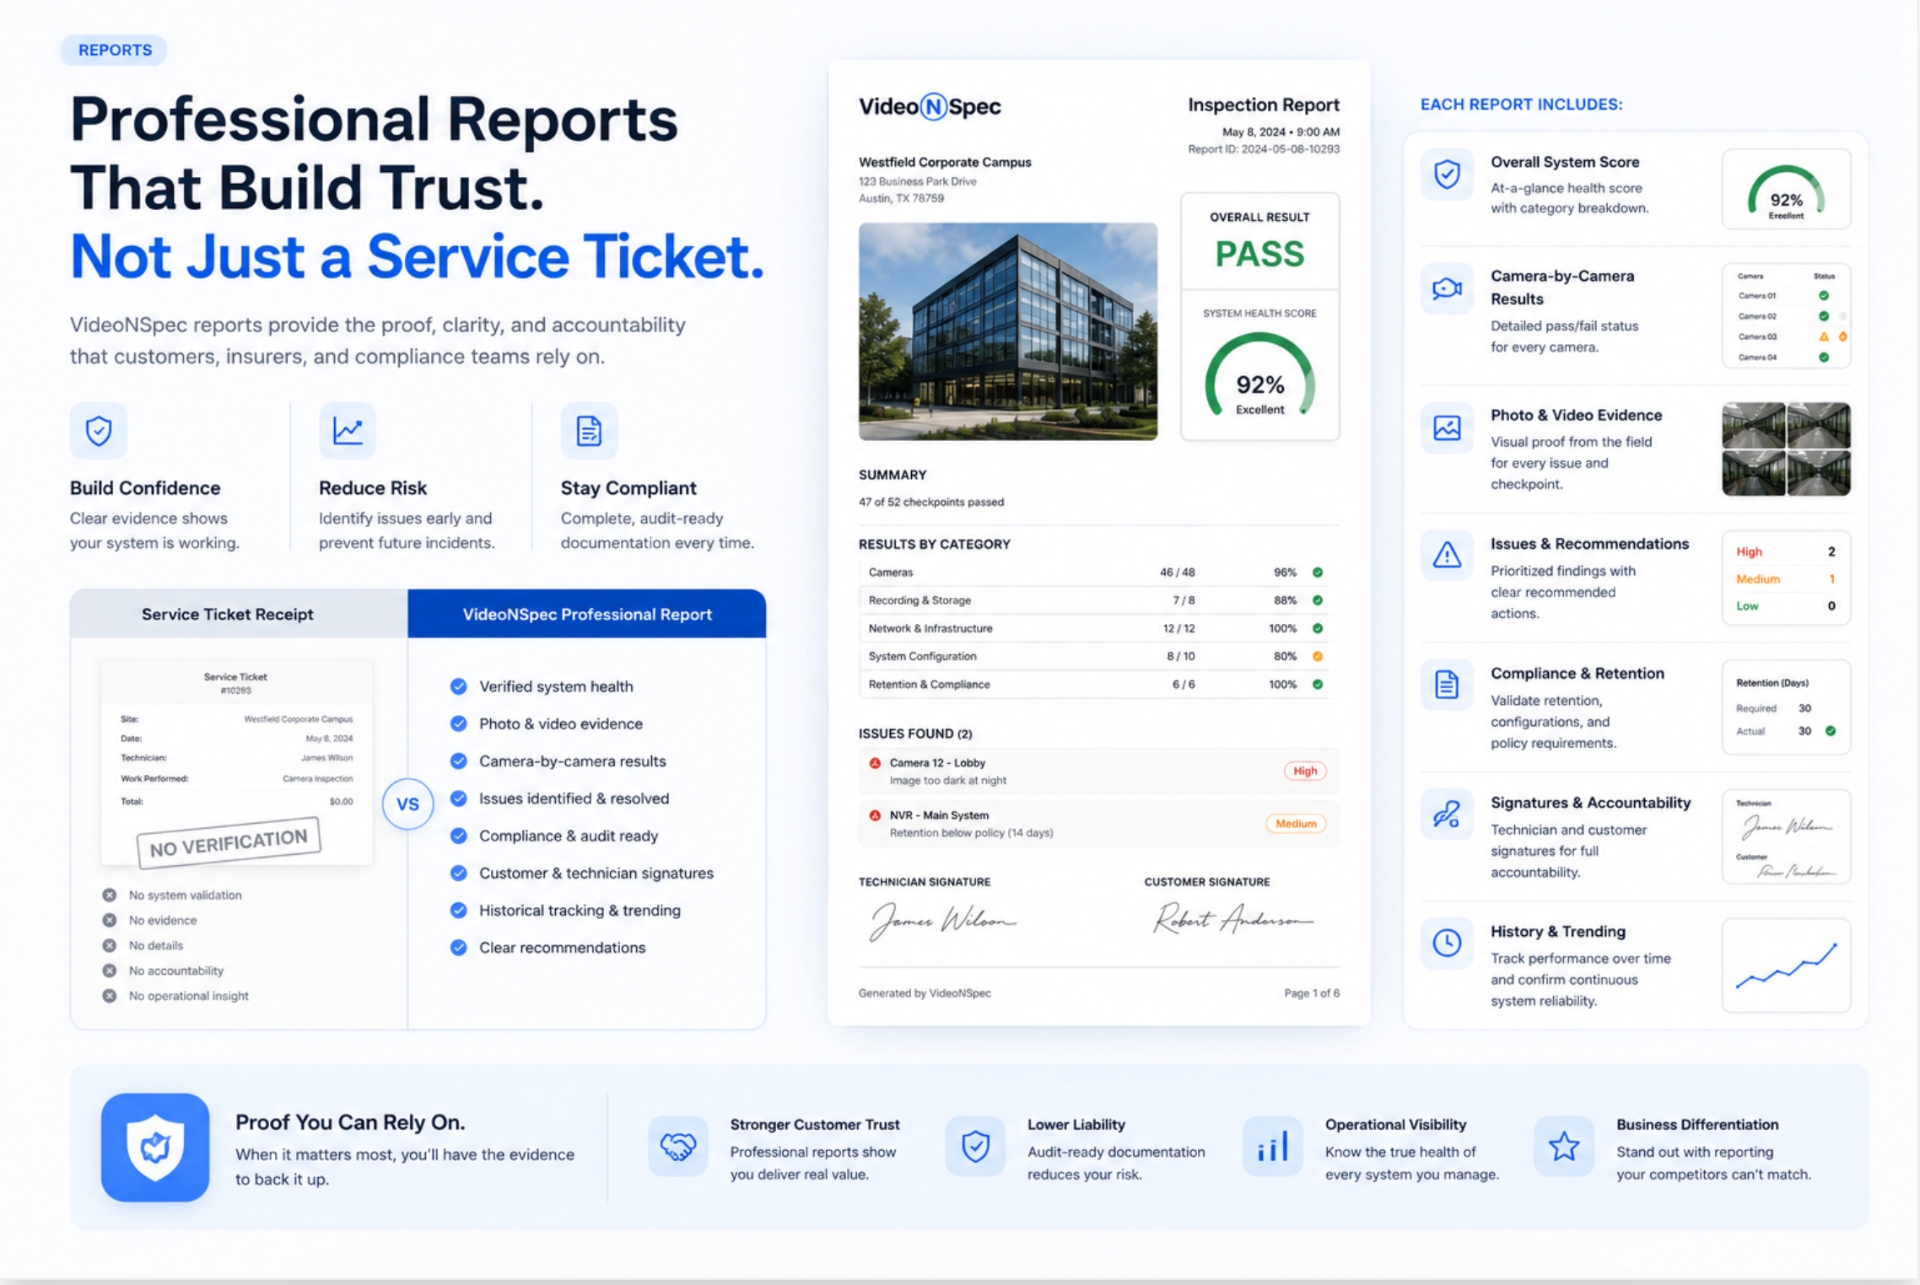Click the Compliance & Retention document icon
Image resolution: width=1920 pixels, height=1285 pixels.
[x=1447, y=685]
